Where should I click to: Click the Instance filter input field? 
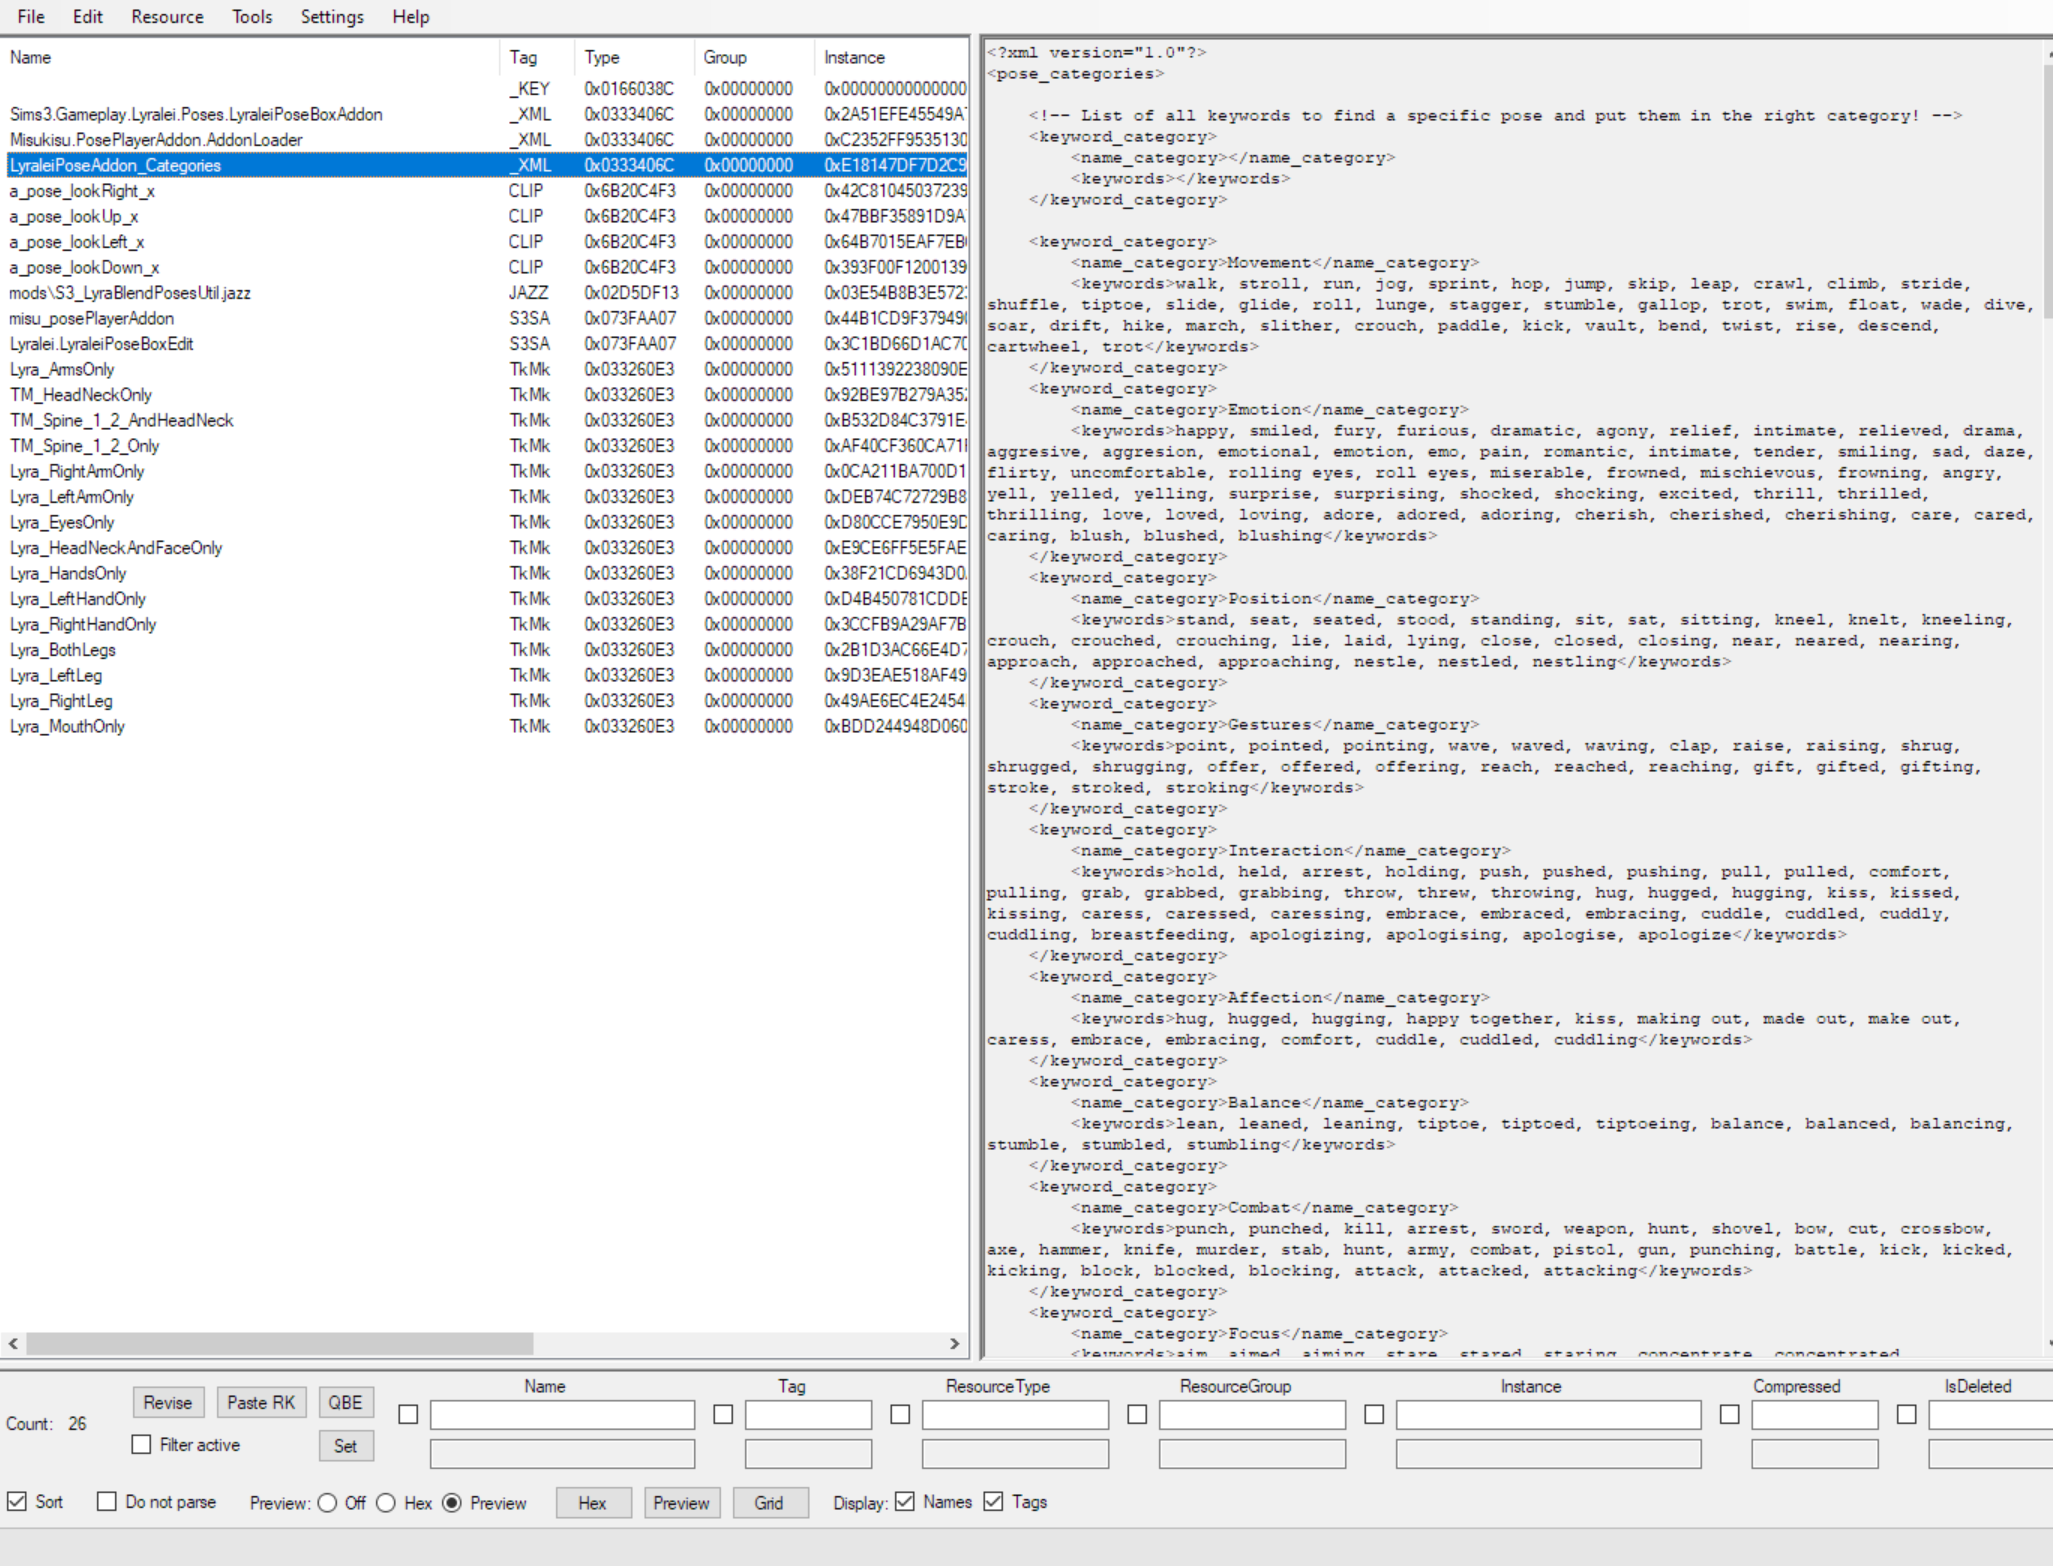[x=1548, y=1415]
